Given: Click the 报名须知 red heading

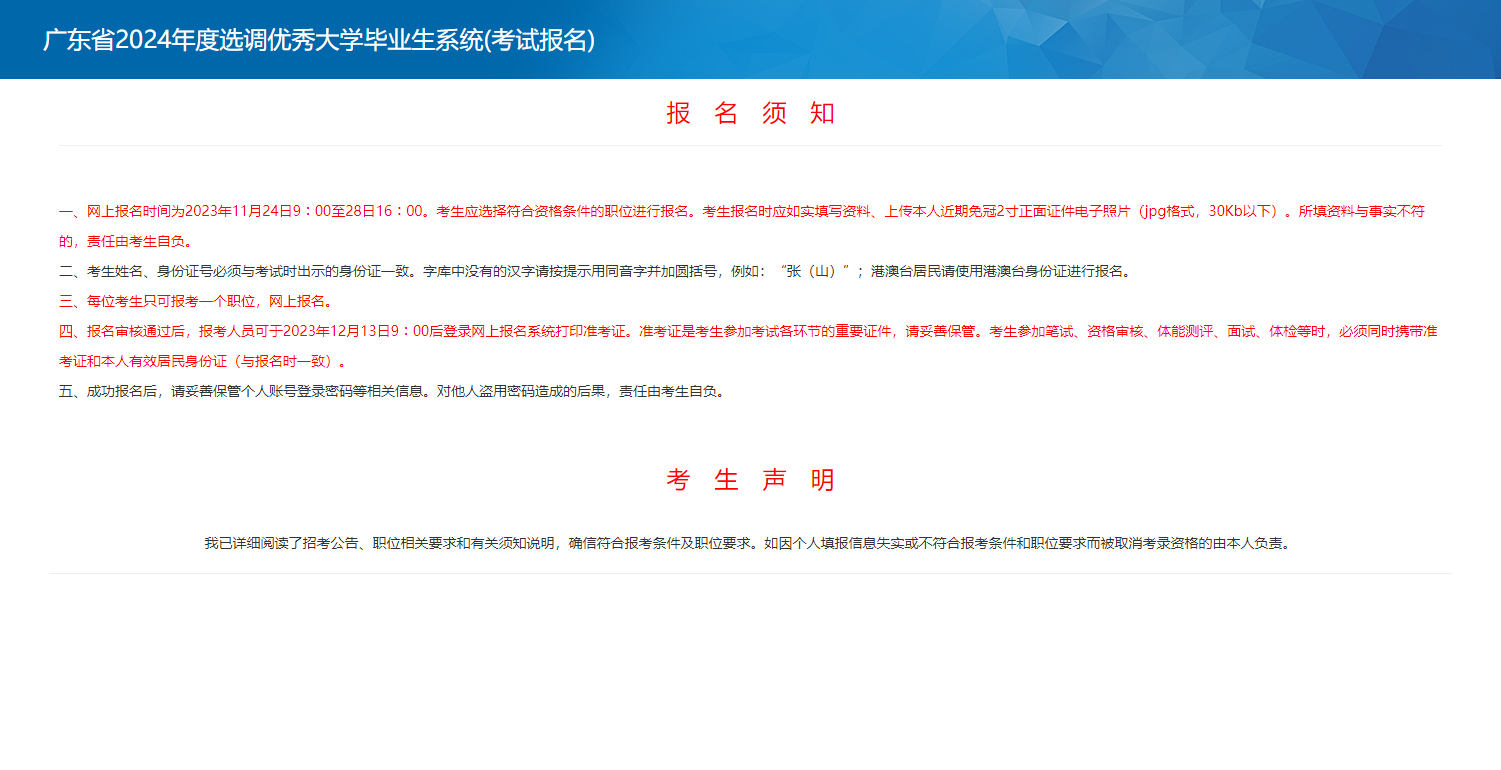Looking at the screenshot, I should [x=750, y=113].
